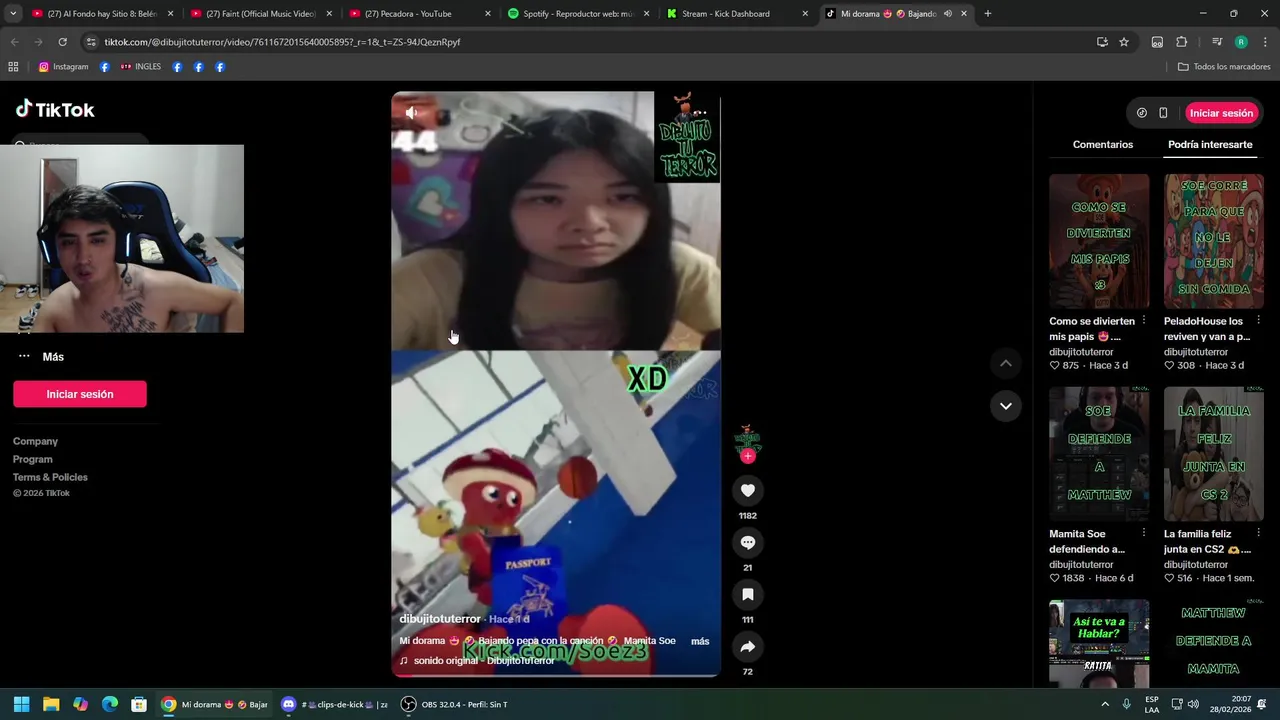Switch to the Pecadora - YouTube tab
Viewport: 1280px width, 720px height.
419,14
